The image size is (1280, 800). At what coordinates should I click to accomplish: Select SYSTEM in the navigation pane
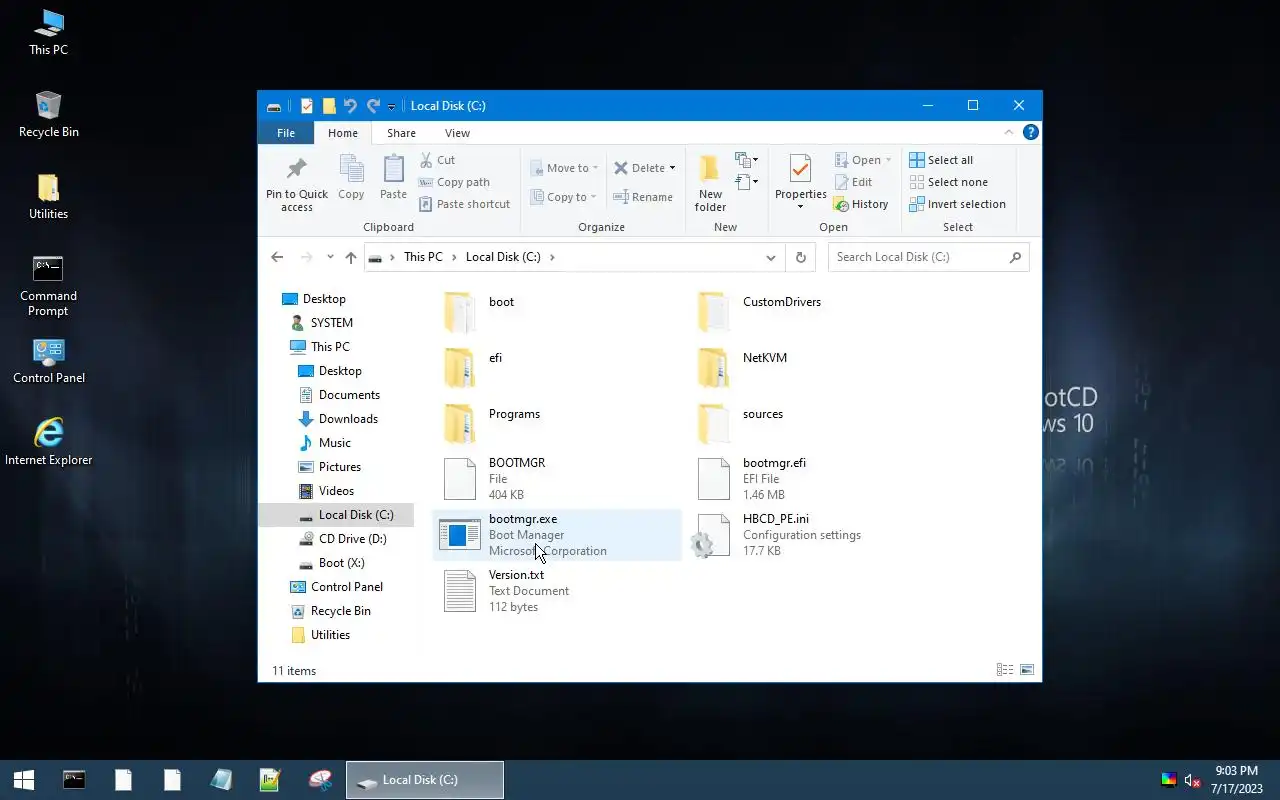click(x=322, y=323)
